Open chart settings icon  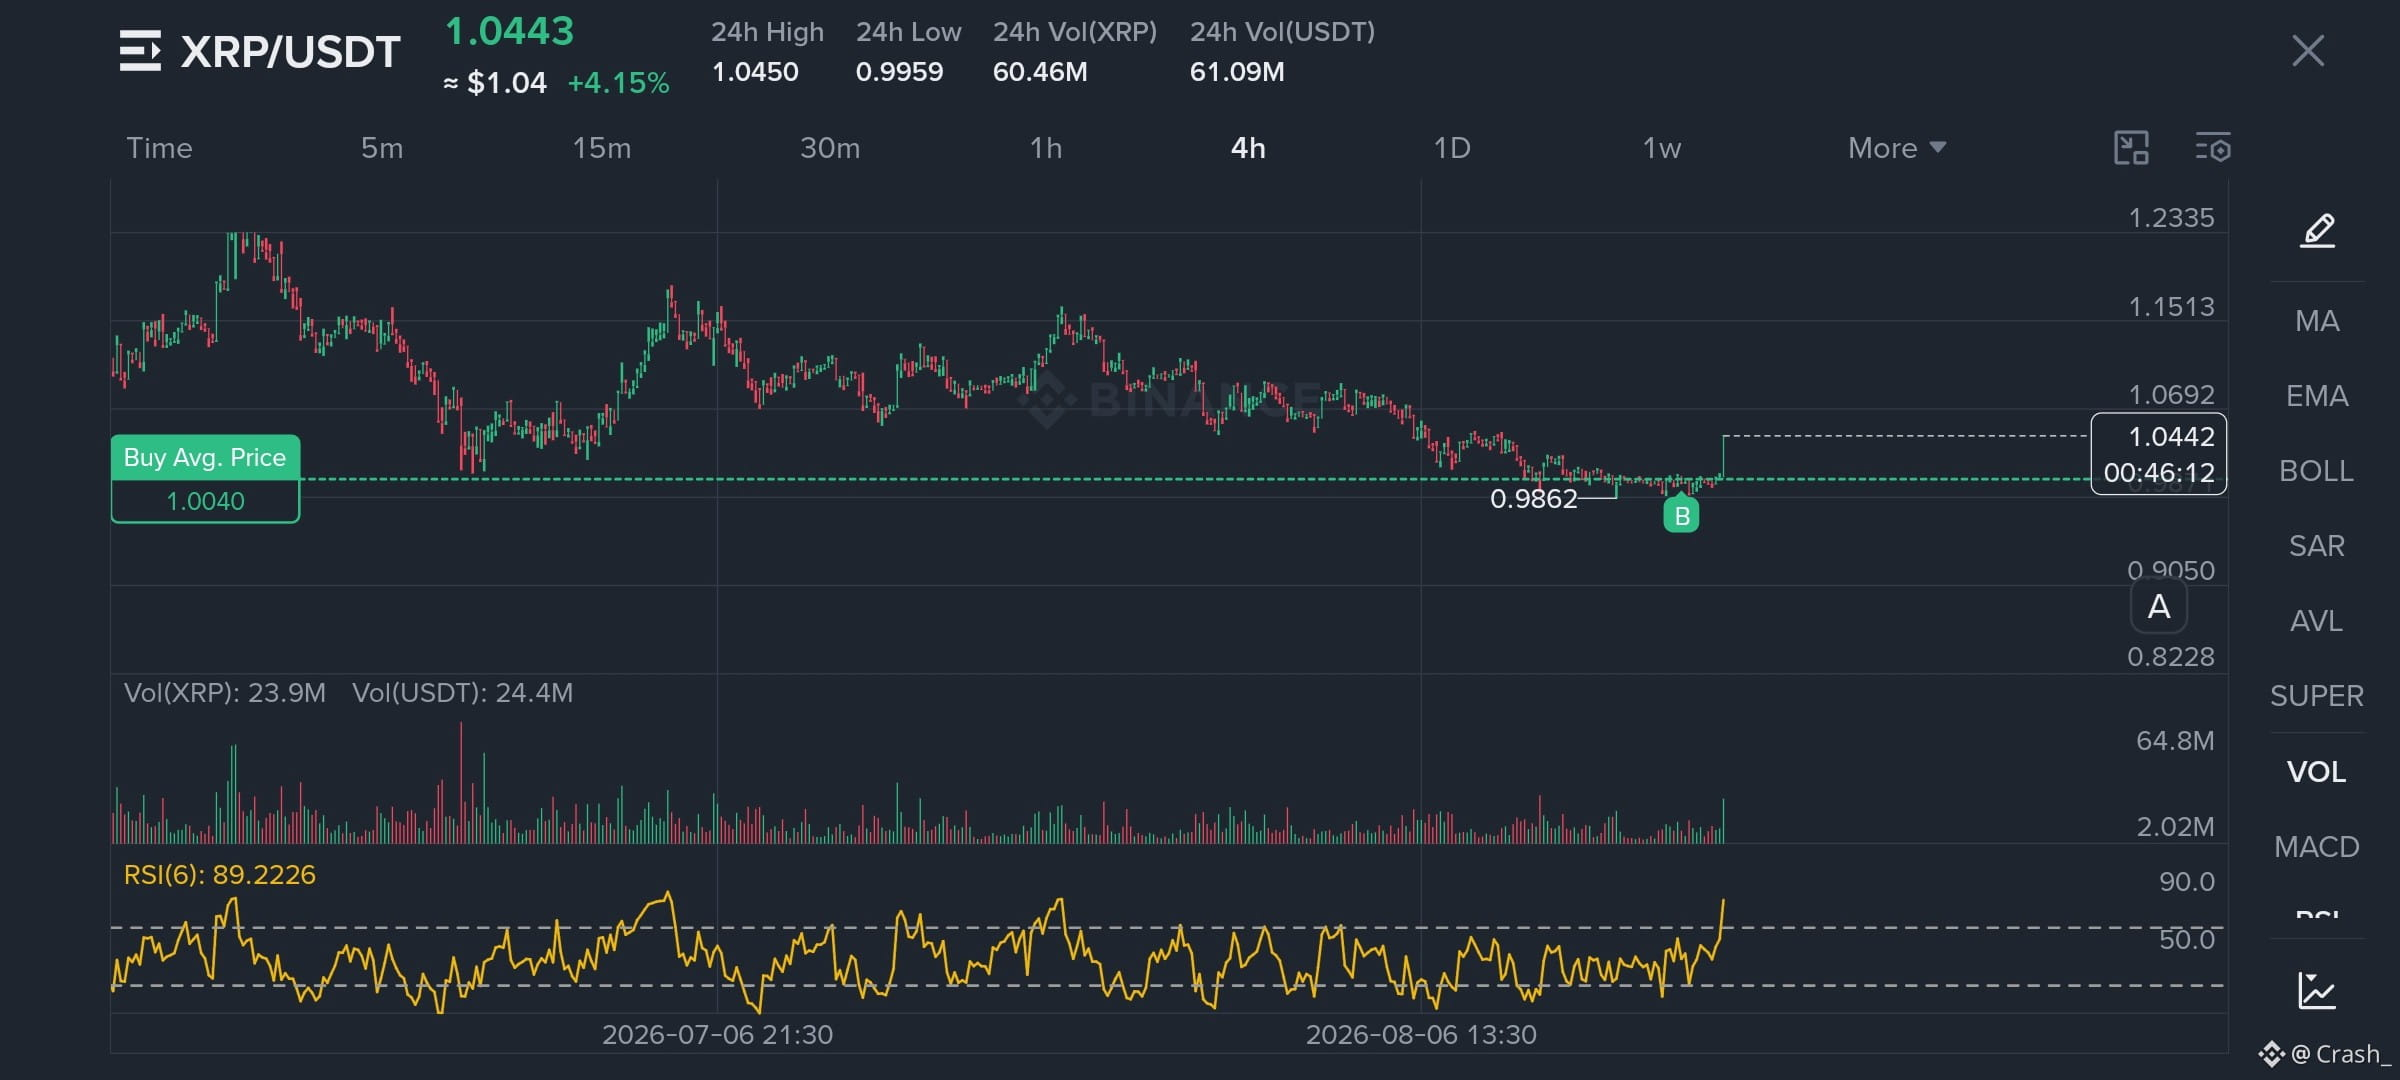pos(2213,148)
